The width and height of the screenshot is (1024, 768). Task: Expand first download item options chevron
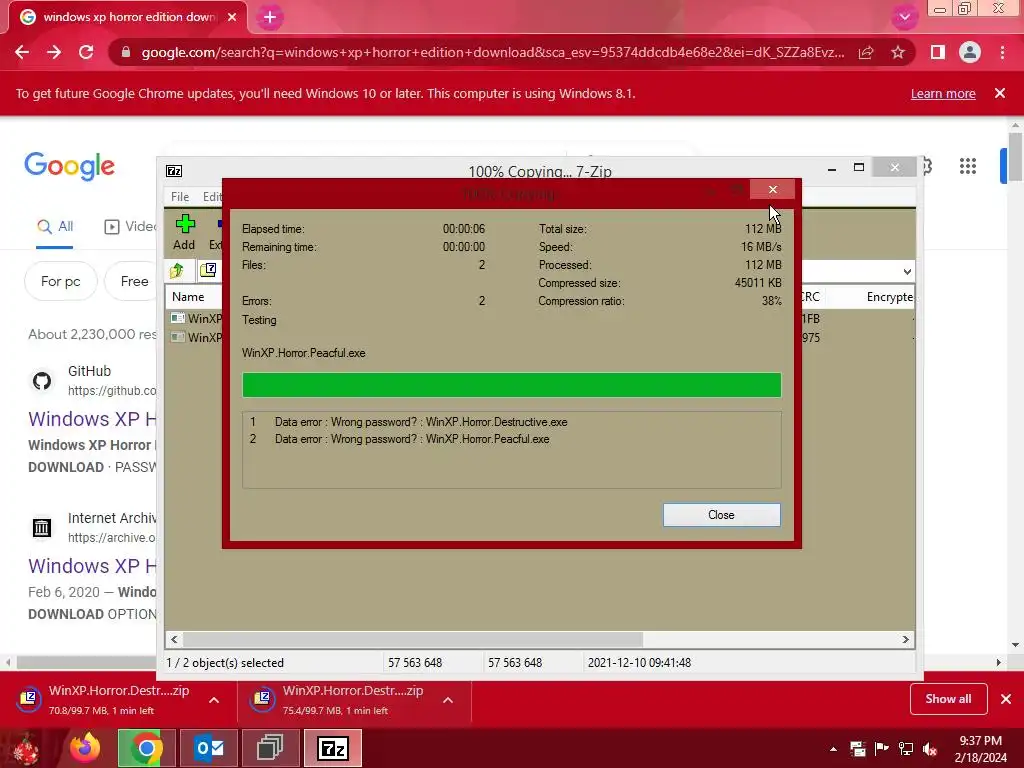click(x=214, y=700)
